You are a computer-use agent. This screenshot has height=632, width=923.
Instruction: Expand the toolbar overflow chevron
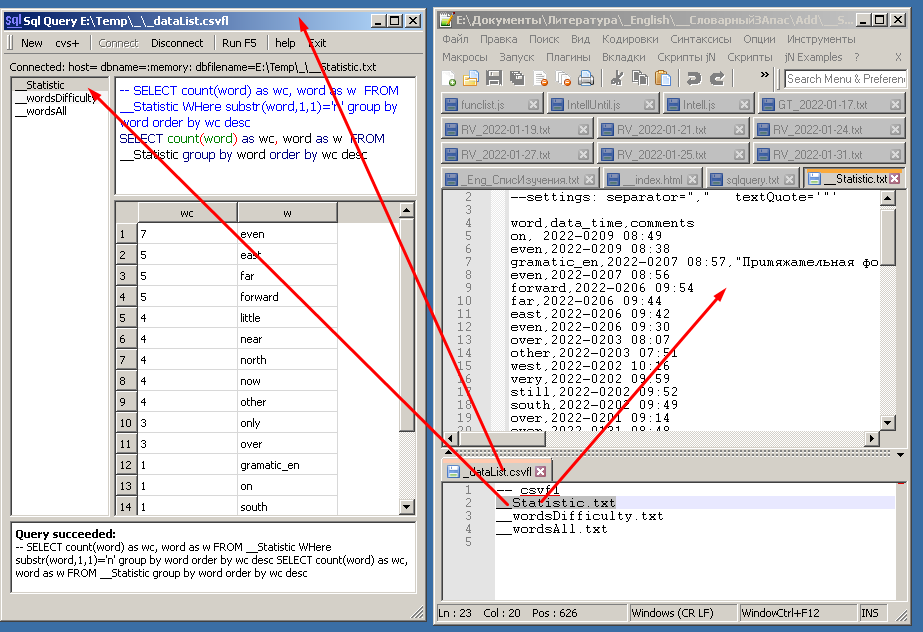coord(765,75)
